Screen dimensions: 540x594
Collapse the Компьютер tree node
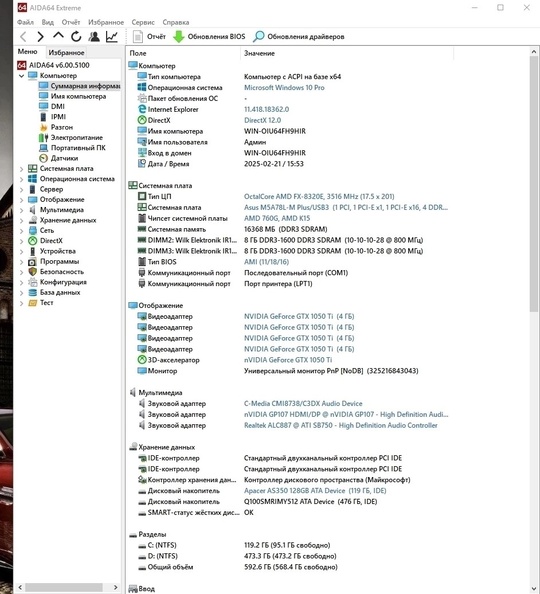tap(22, 76)
